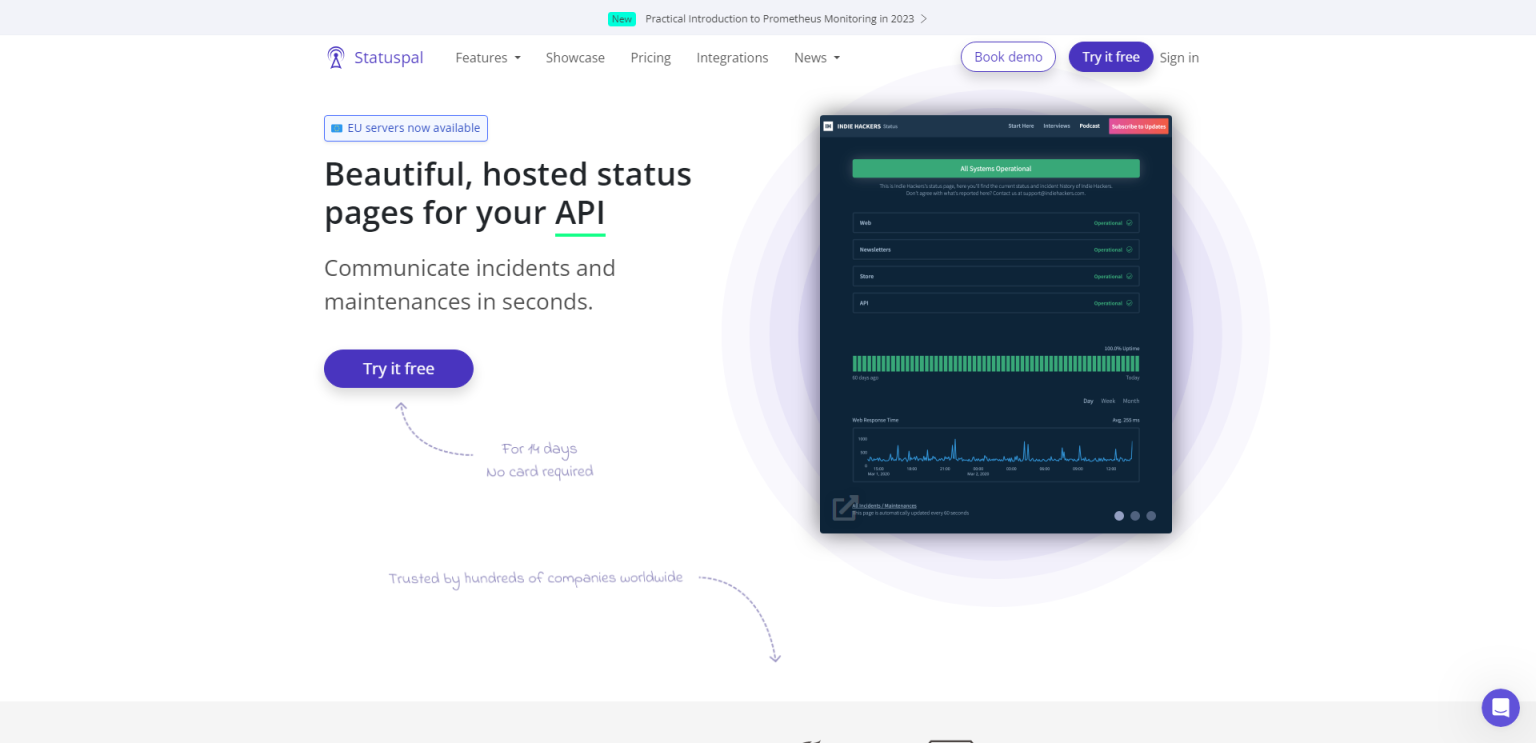The width and height of the screenshot is (1536, 743).
Task: Click the Indie Hackers square logo icon
Action: coord(829,125)
